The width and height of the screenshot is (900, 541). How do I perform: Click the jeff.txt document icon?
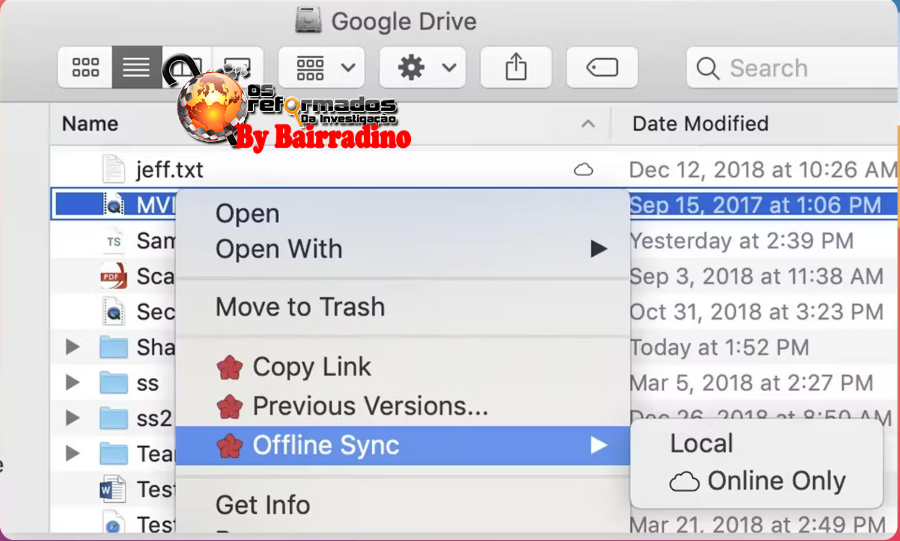113,169
